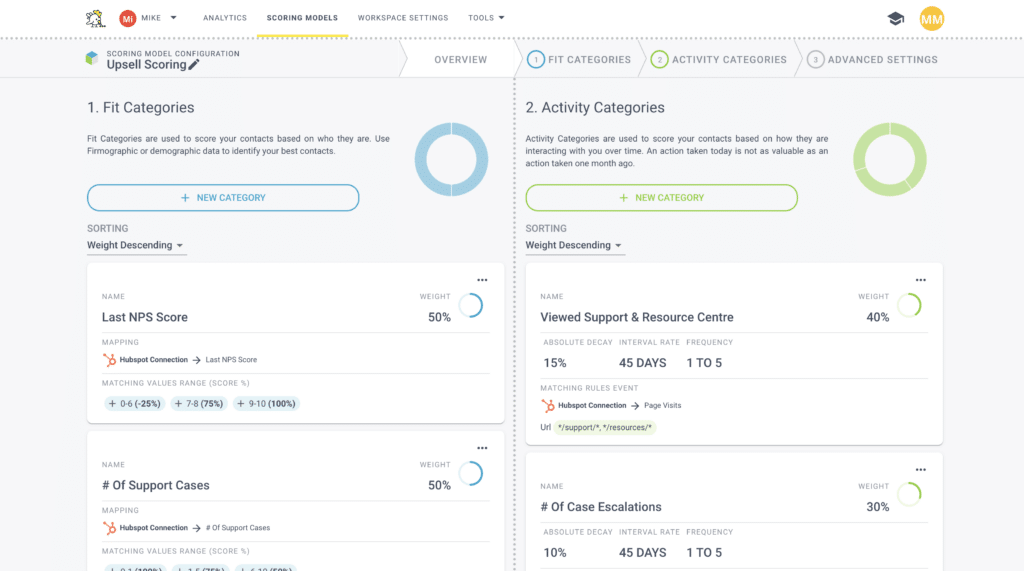This screenshot has width=1024, height=571.
Task: Click Hubspot icon in # Of Support Cases mapping
Action: pyautogui.click(x=109, y=528)
